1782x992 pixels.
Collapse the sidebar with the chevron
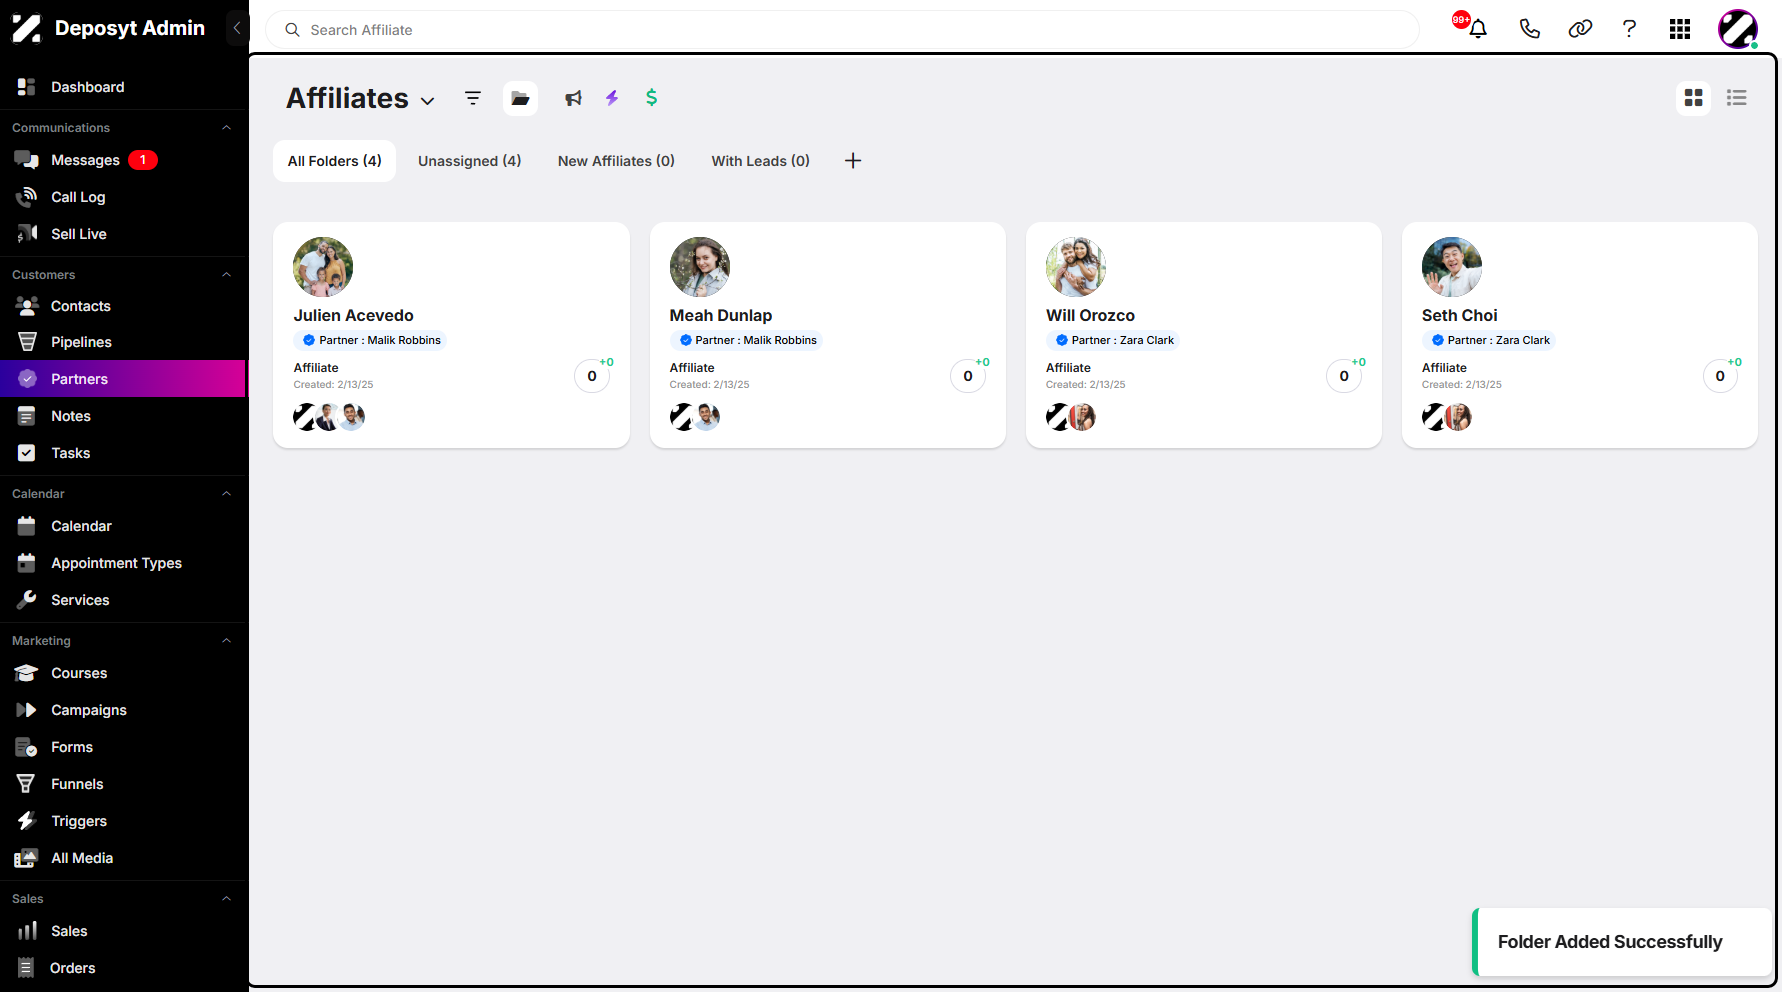(237, 28)
